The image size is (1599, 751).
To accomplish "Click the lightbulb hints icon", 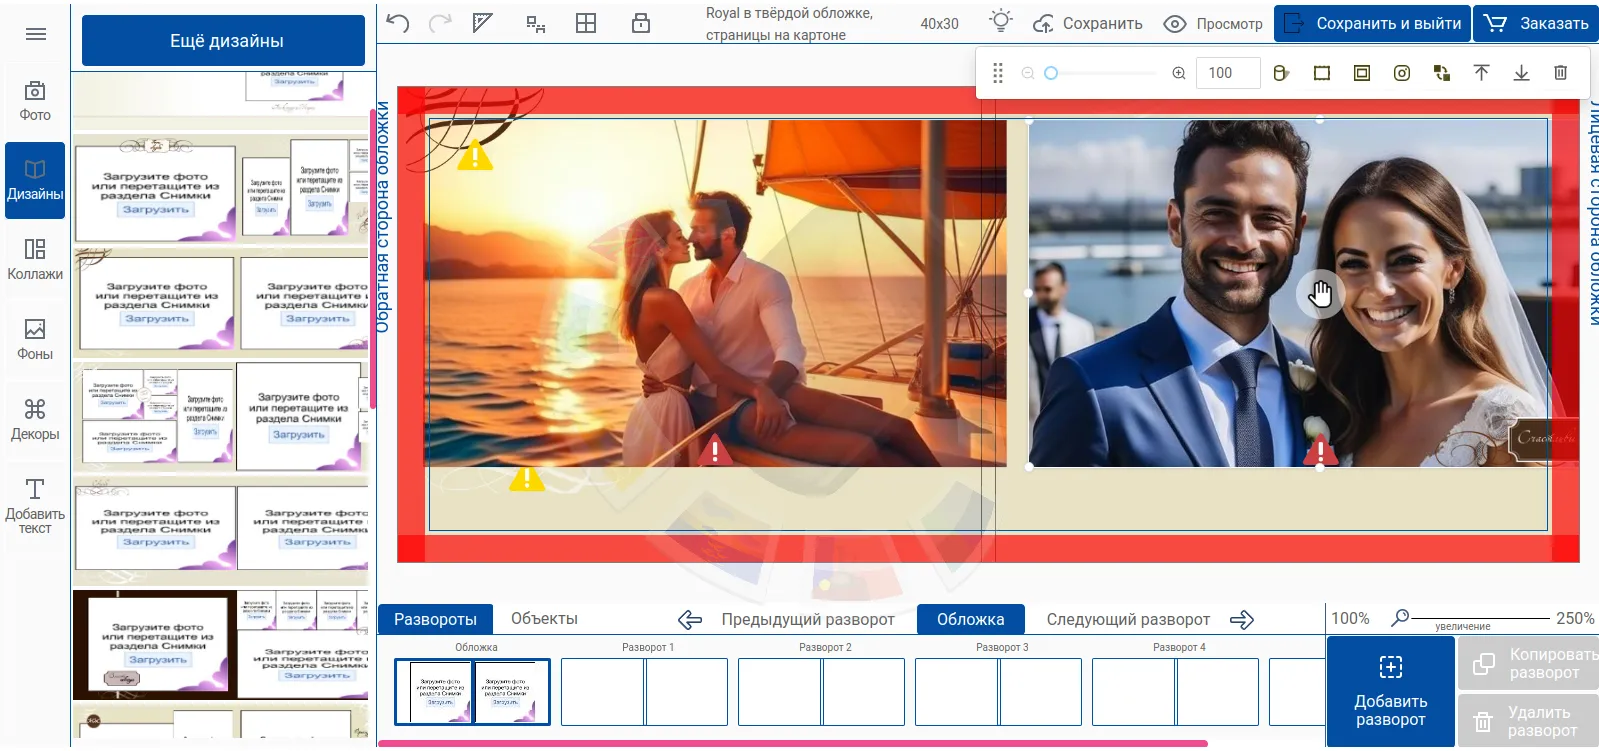I will (x=1000, y=22).
